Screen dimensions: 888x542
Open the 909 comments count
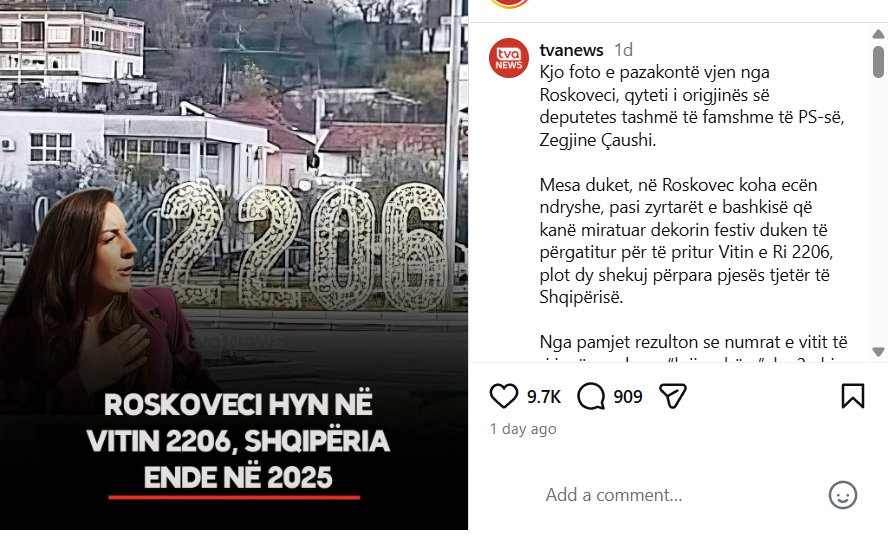click(627, 396)
